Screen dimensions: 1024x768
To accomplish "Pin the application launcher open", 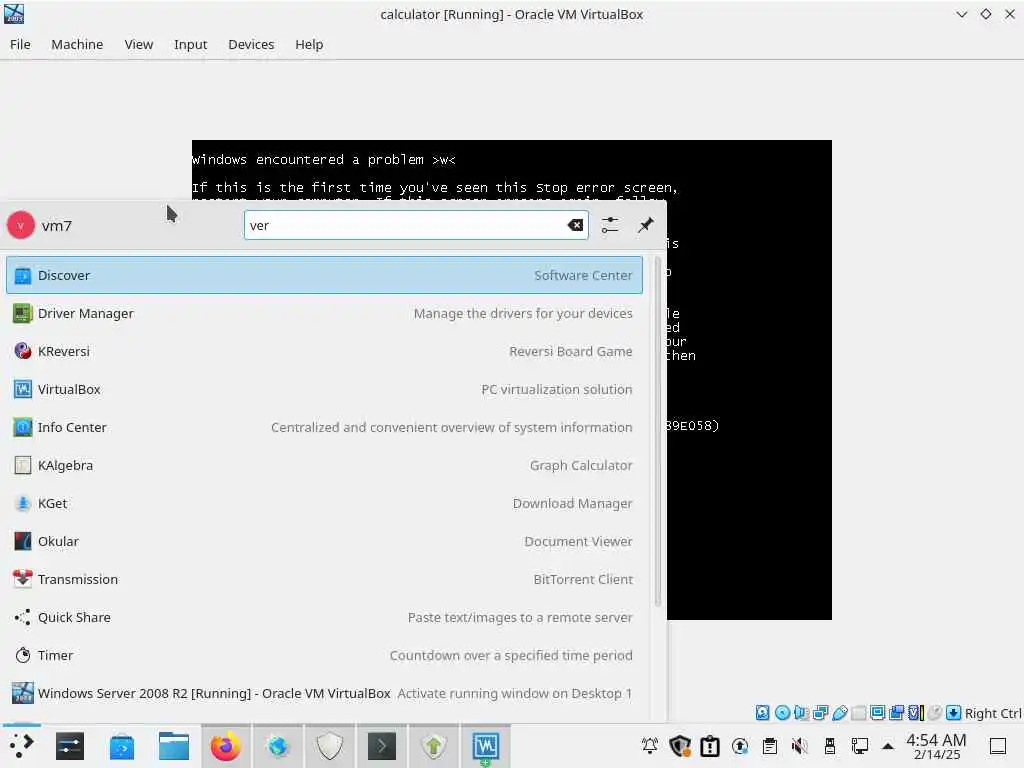I will [x=645, y=225].
